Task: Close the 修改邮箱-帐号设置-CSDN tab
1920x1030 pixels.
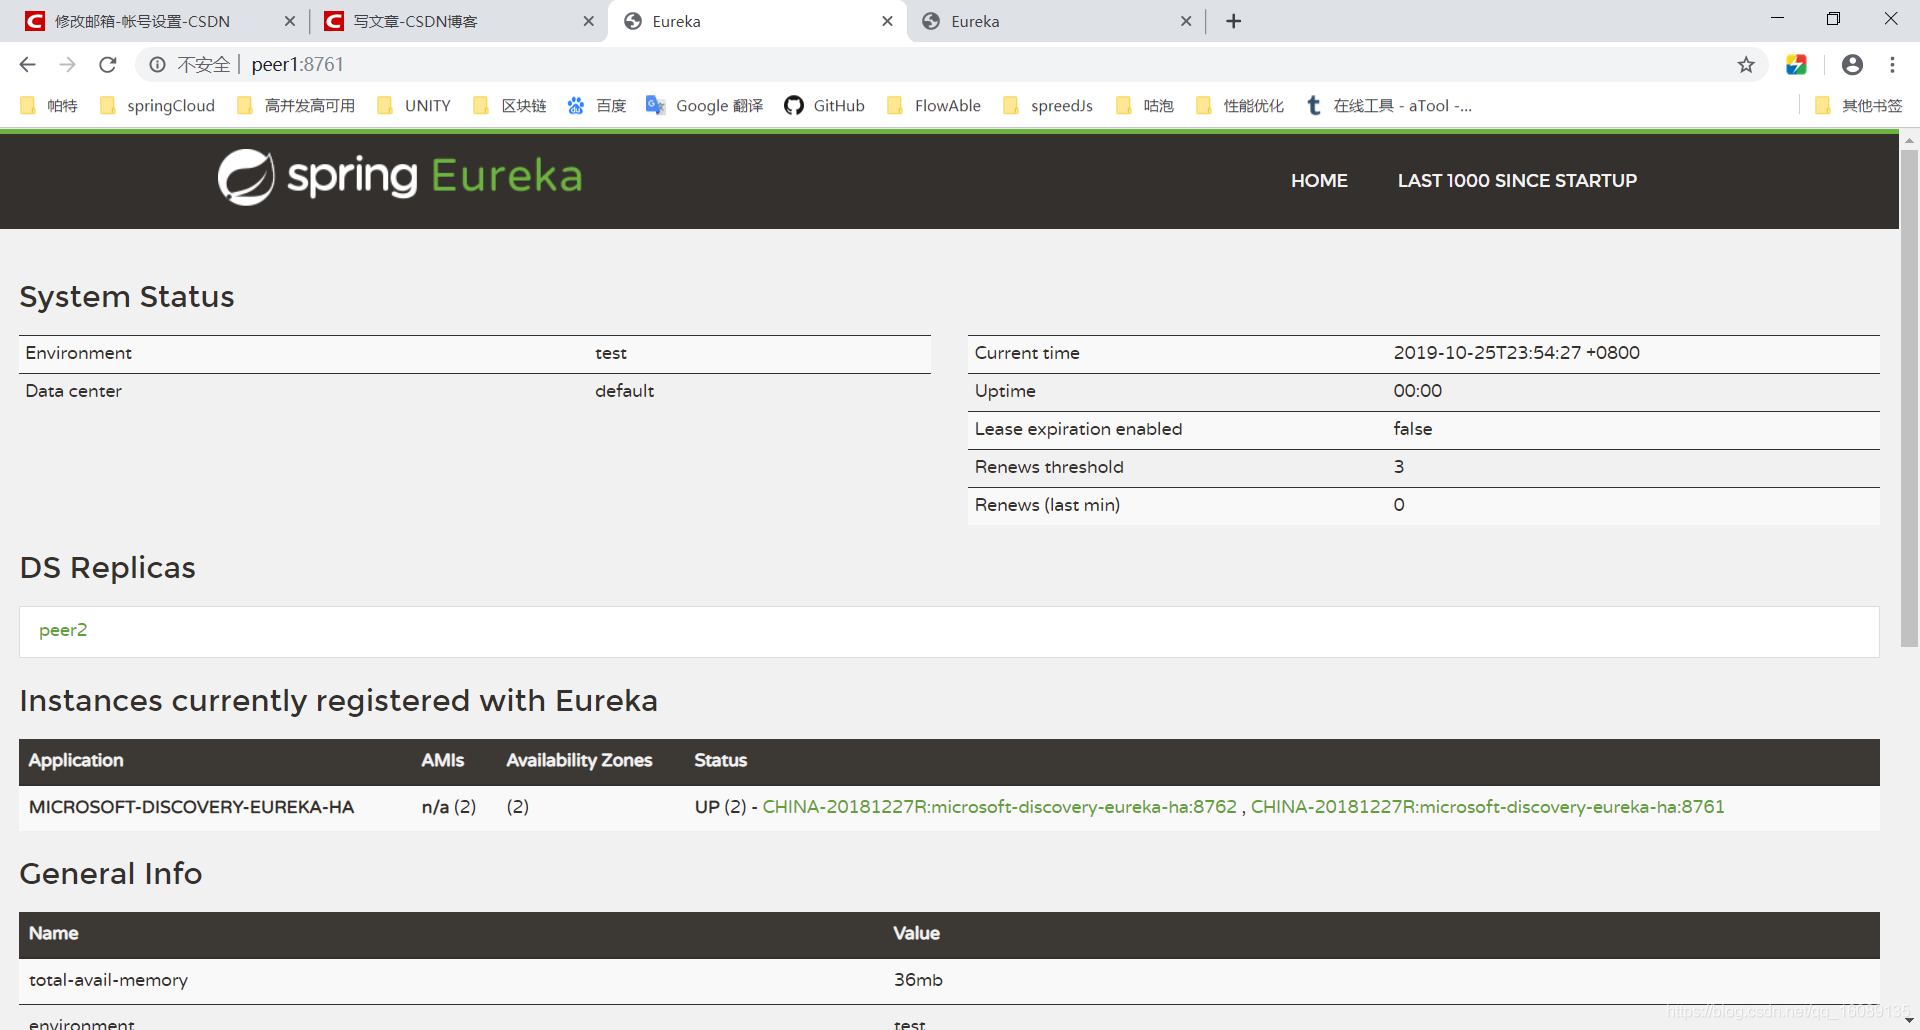Action: tap(290, 21)
